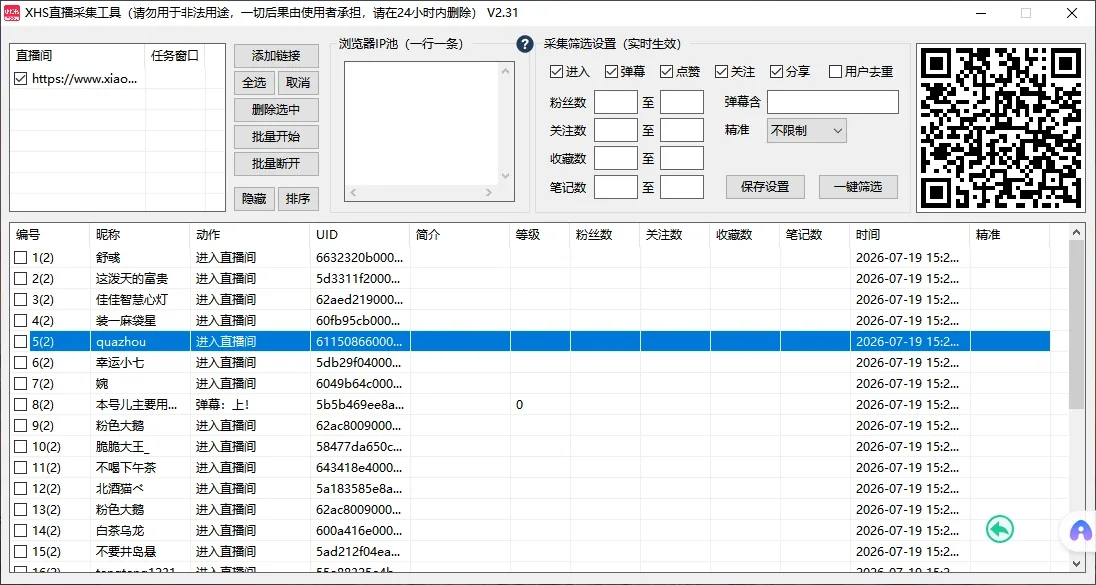1096x585 pixels.
Task: Click the data table vertical scrollbar thumb
Action: pos(1077,324)
